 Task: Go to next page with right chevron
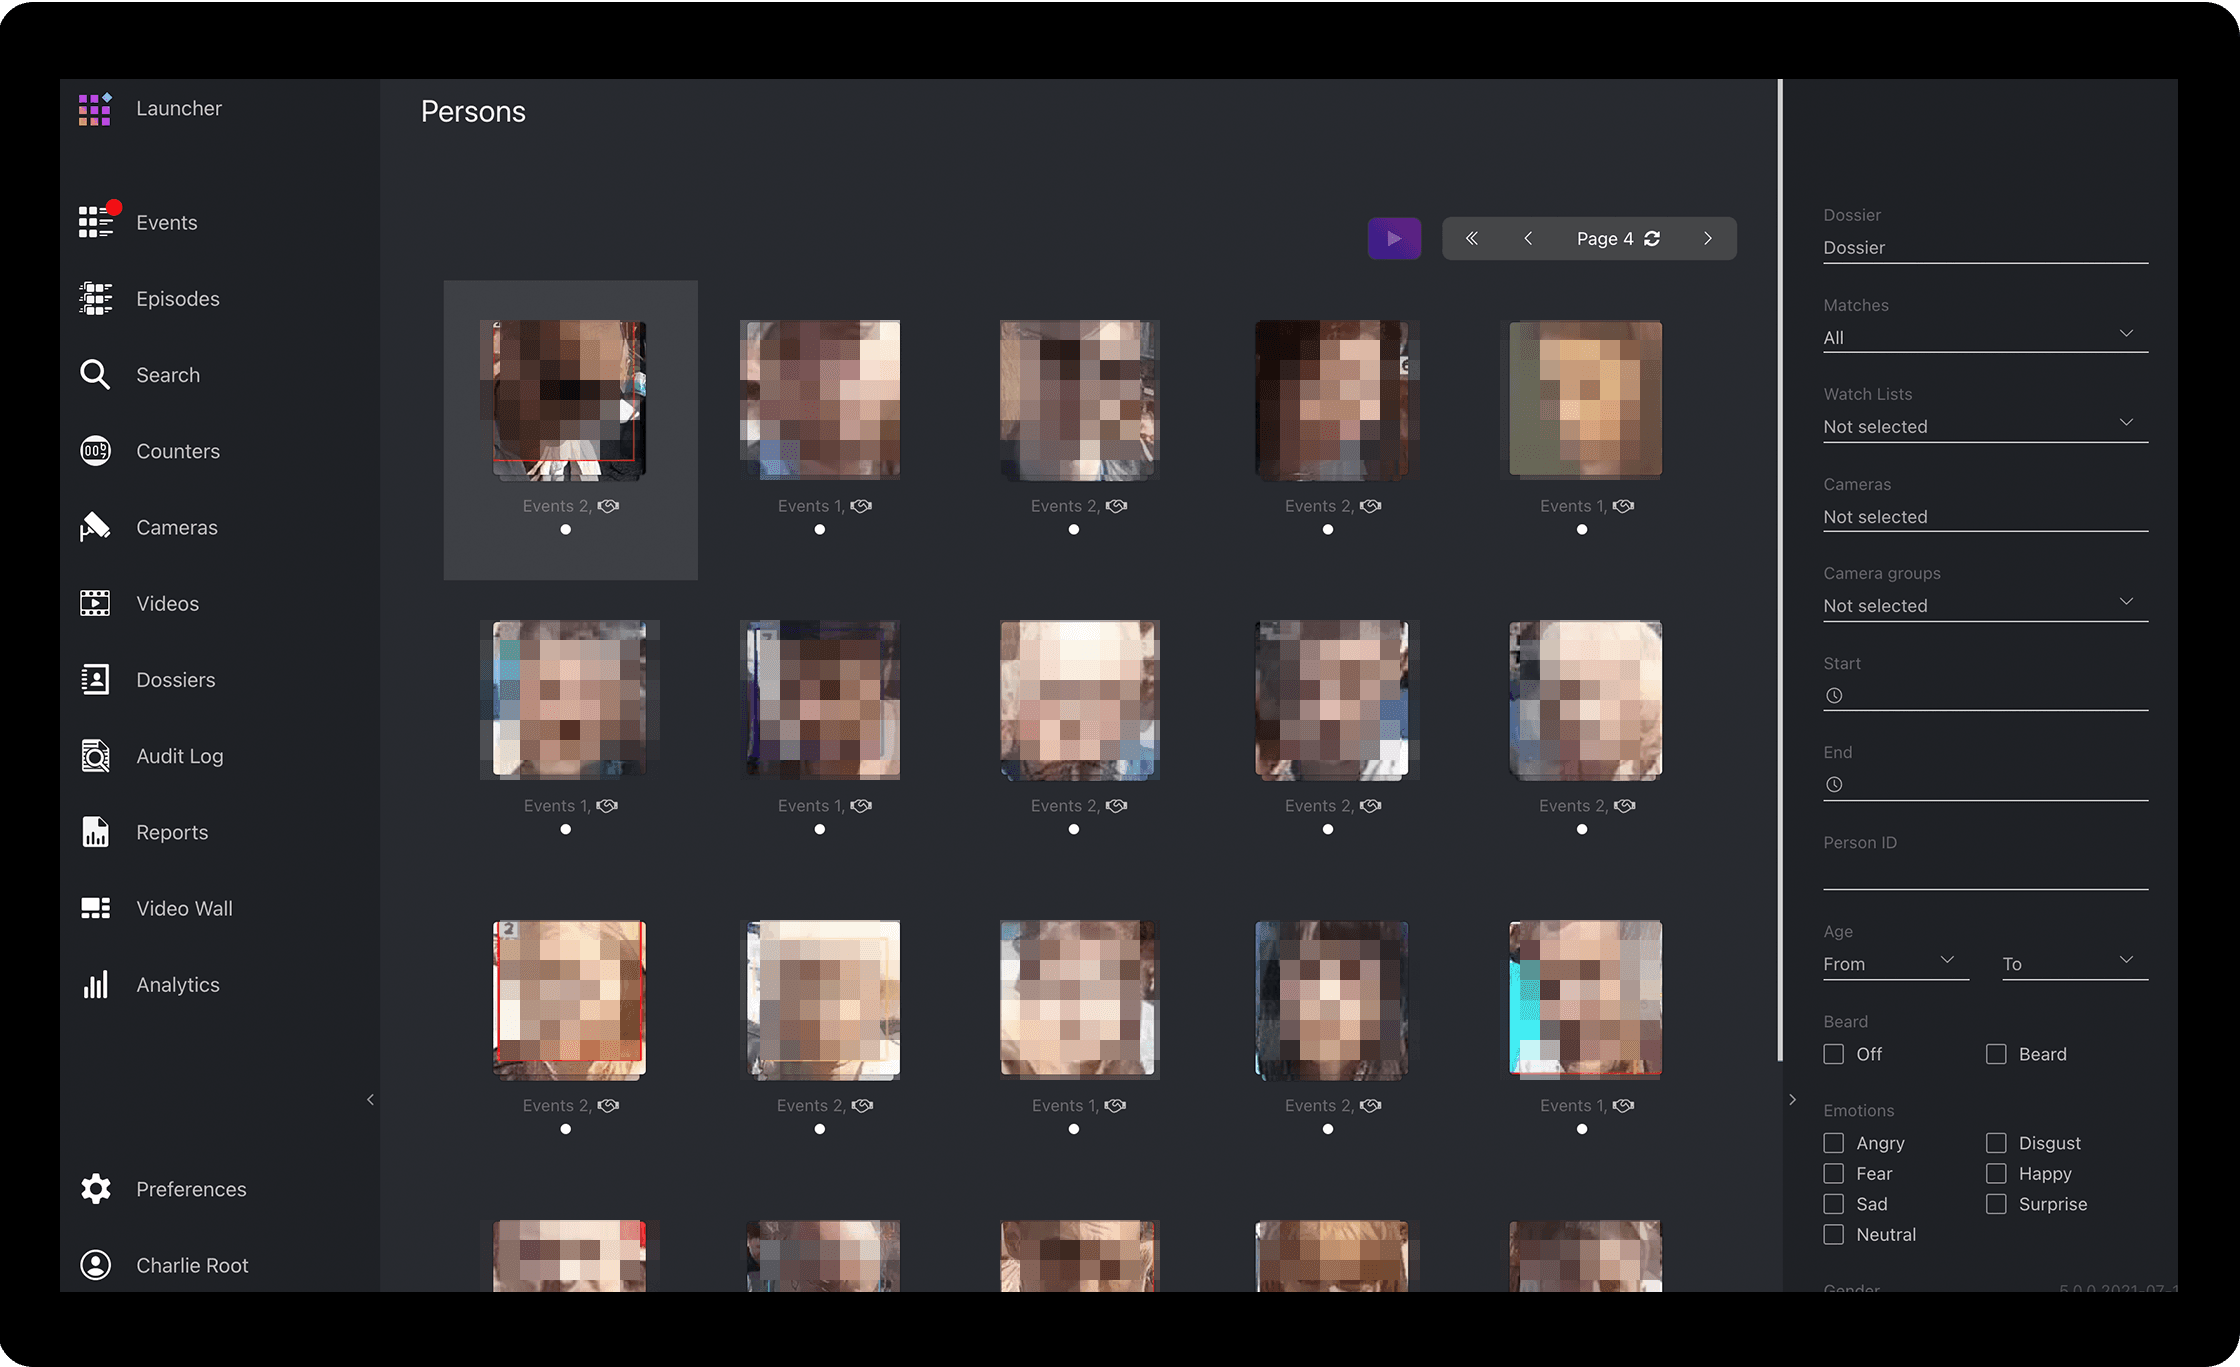coord(1708,238)
